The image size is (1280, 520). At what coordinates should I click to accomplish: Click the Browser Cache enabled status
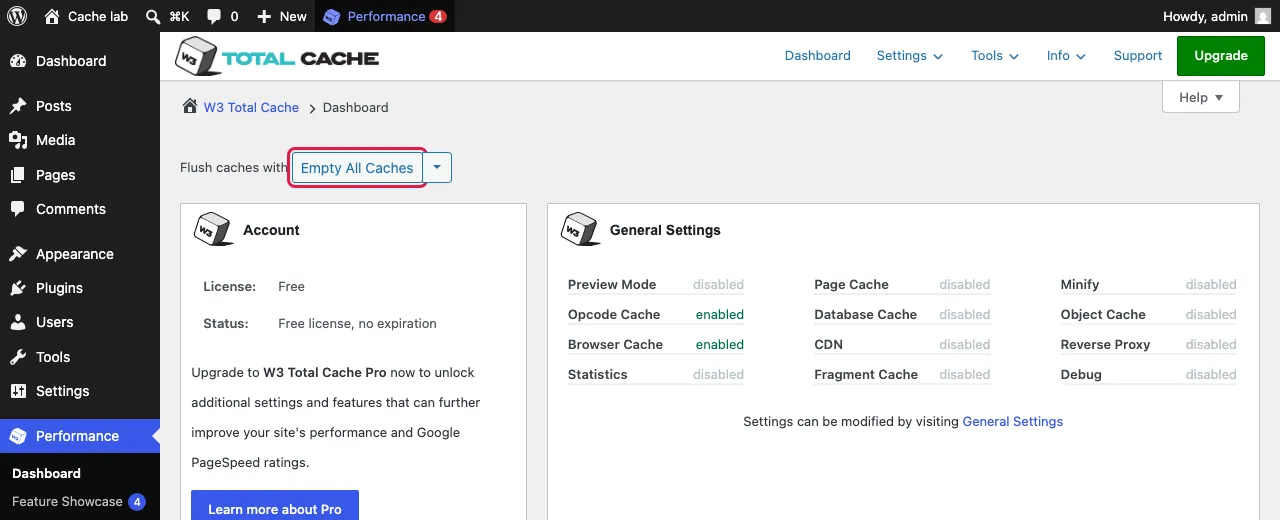720,344
